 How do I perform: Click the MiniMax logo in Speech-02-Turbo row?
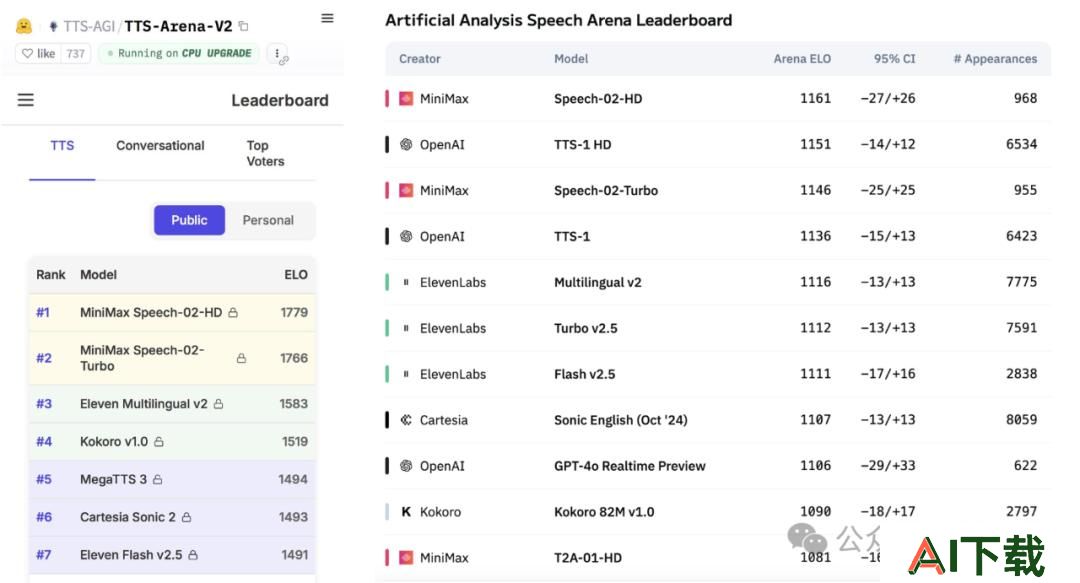[x=406, y=190]
